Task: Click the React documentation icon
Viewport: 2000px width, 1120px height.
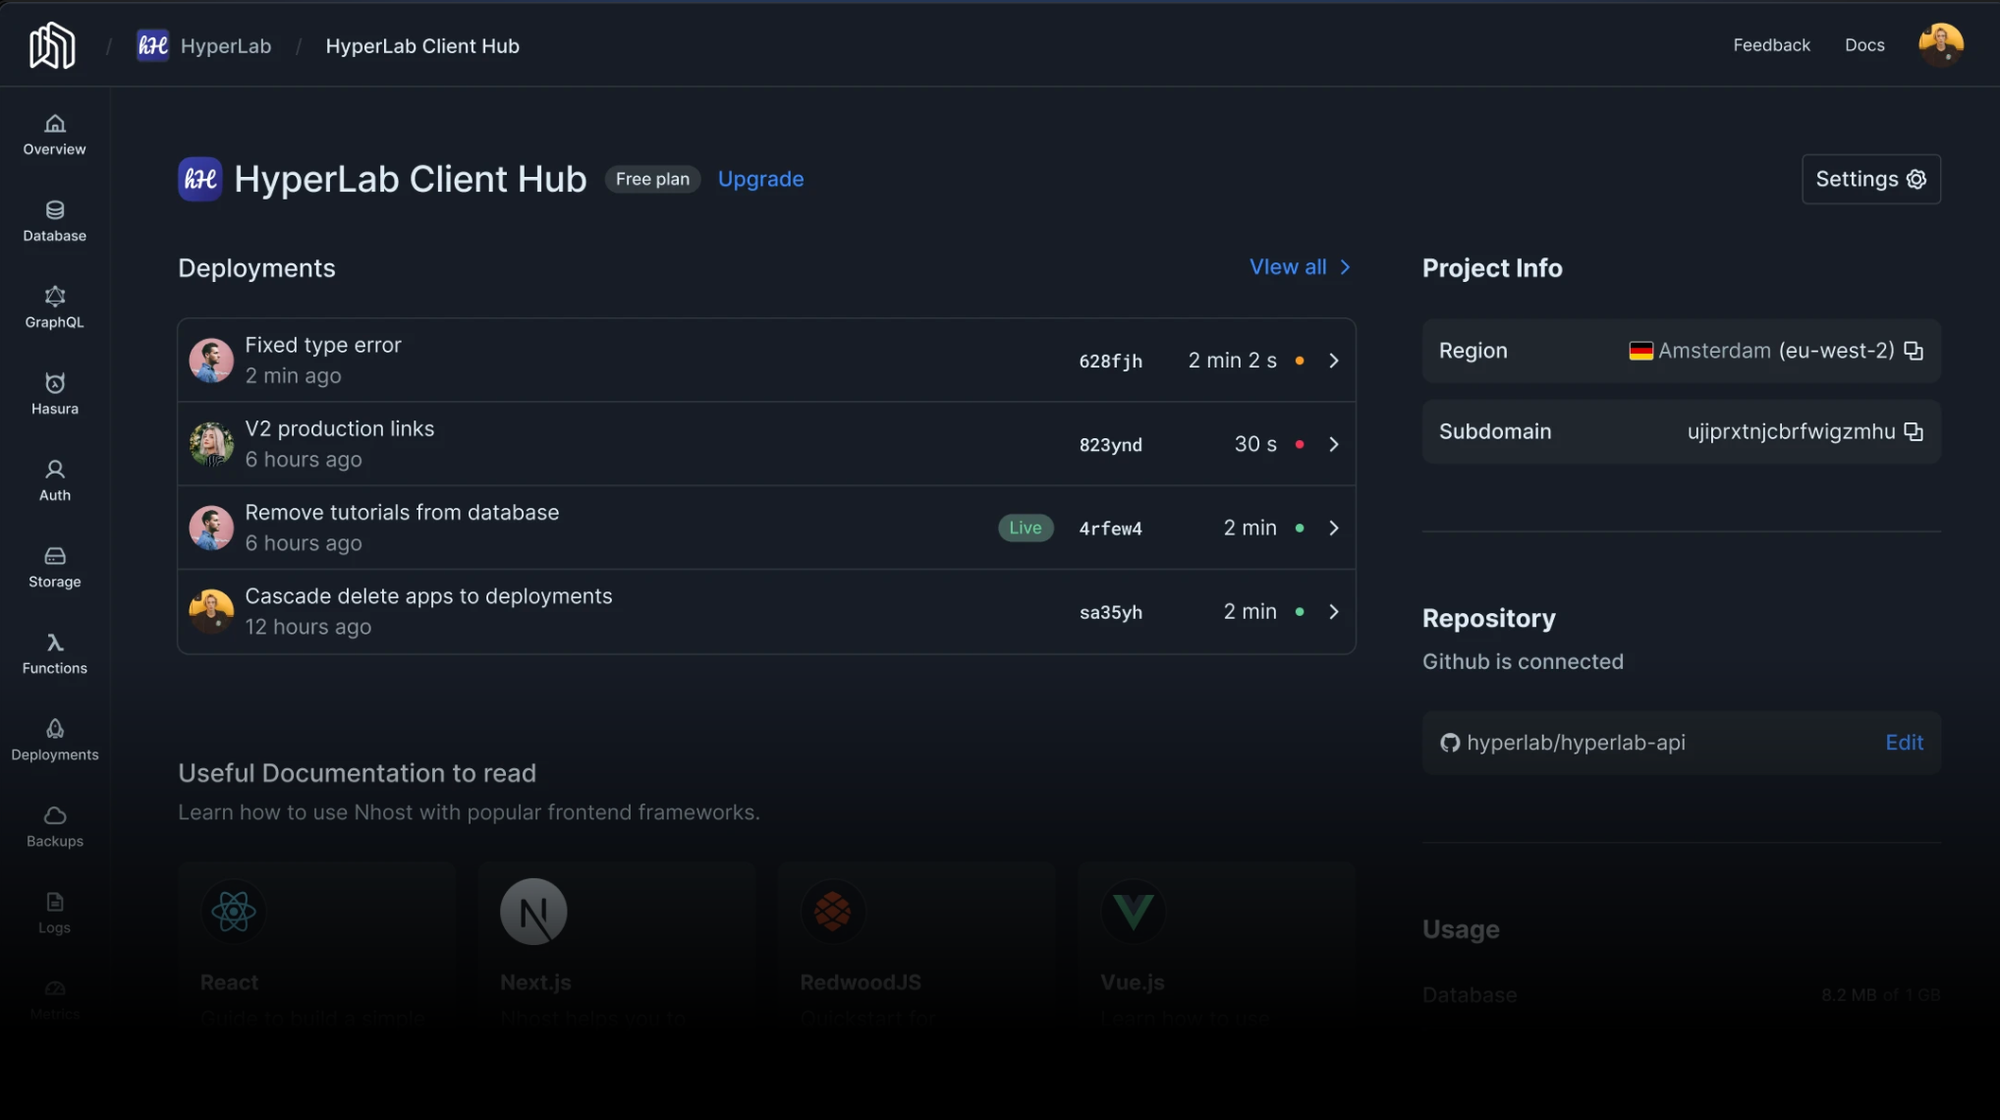Action: tap(233, 911)
